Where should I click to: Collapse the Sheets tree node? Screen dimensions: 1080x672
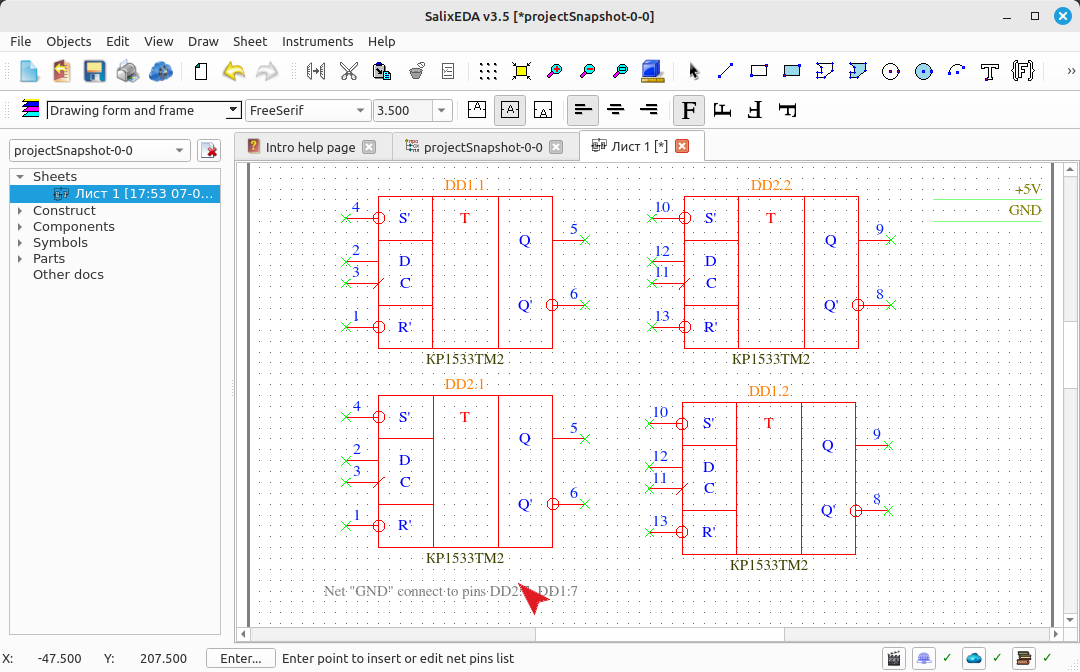[20, 177]
